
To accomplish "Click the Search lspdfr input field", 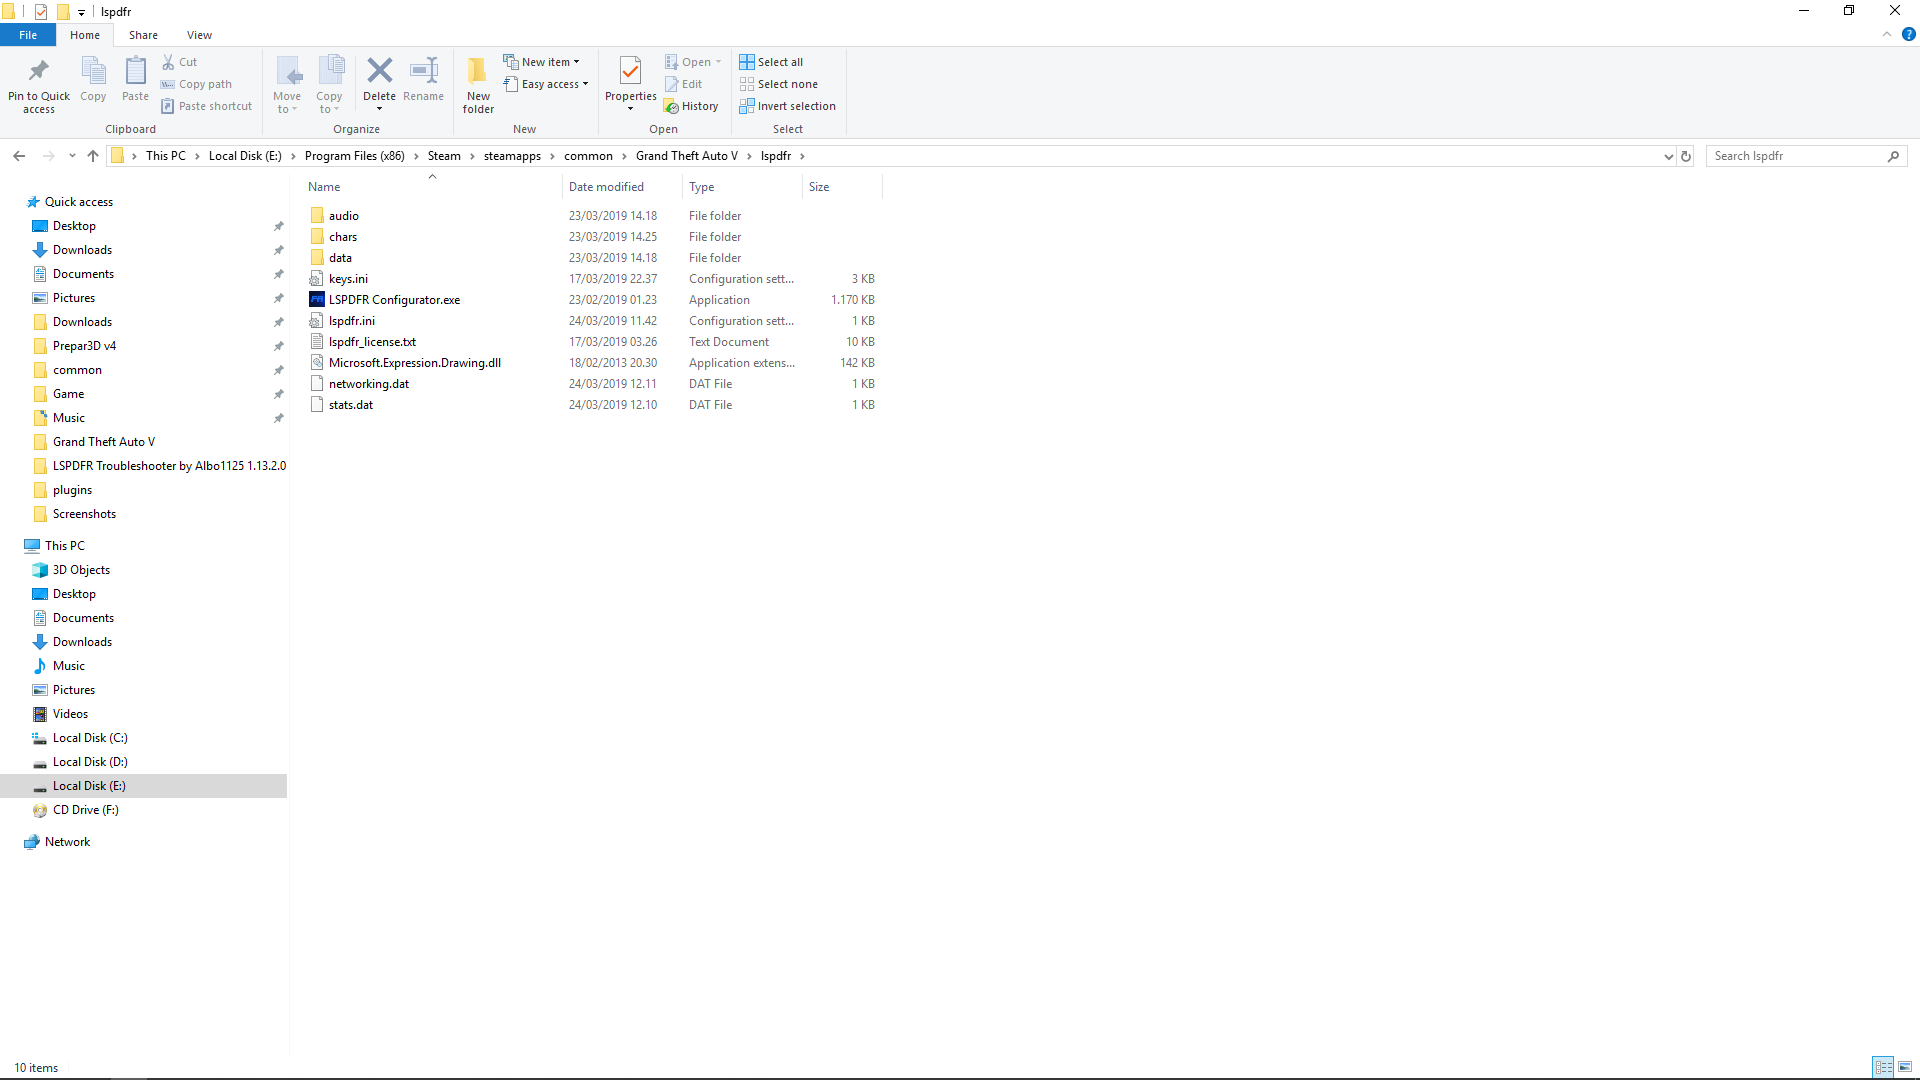I will tap(1797, 156).
